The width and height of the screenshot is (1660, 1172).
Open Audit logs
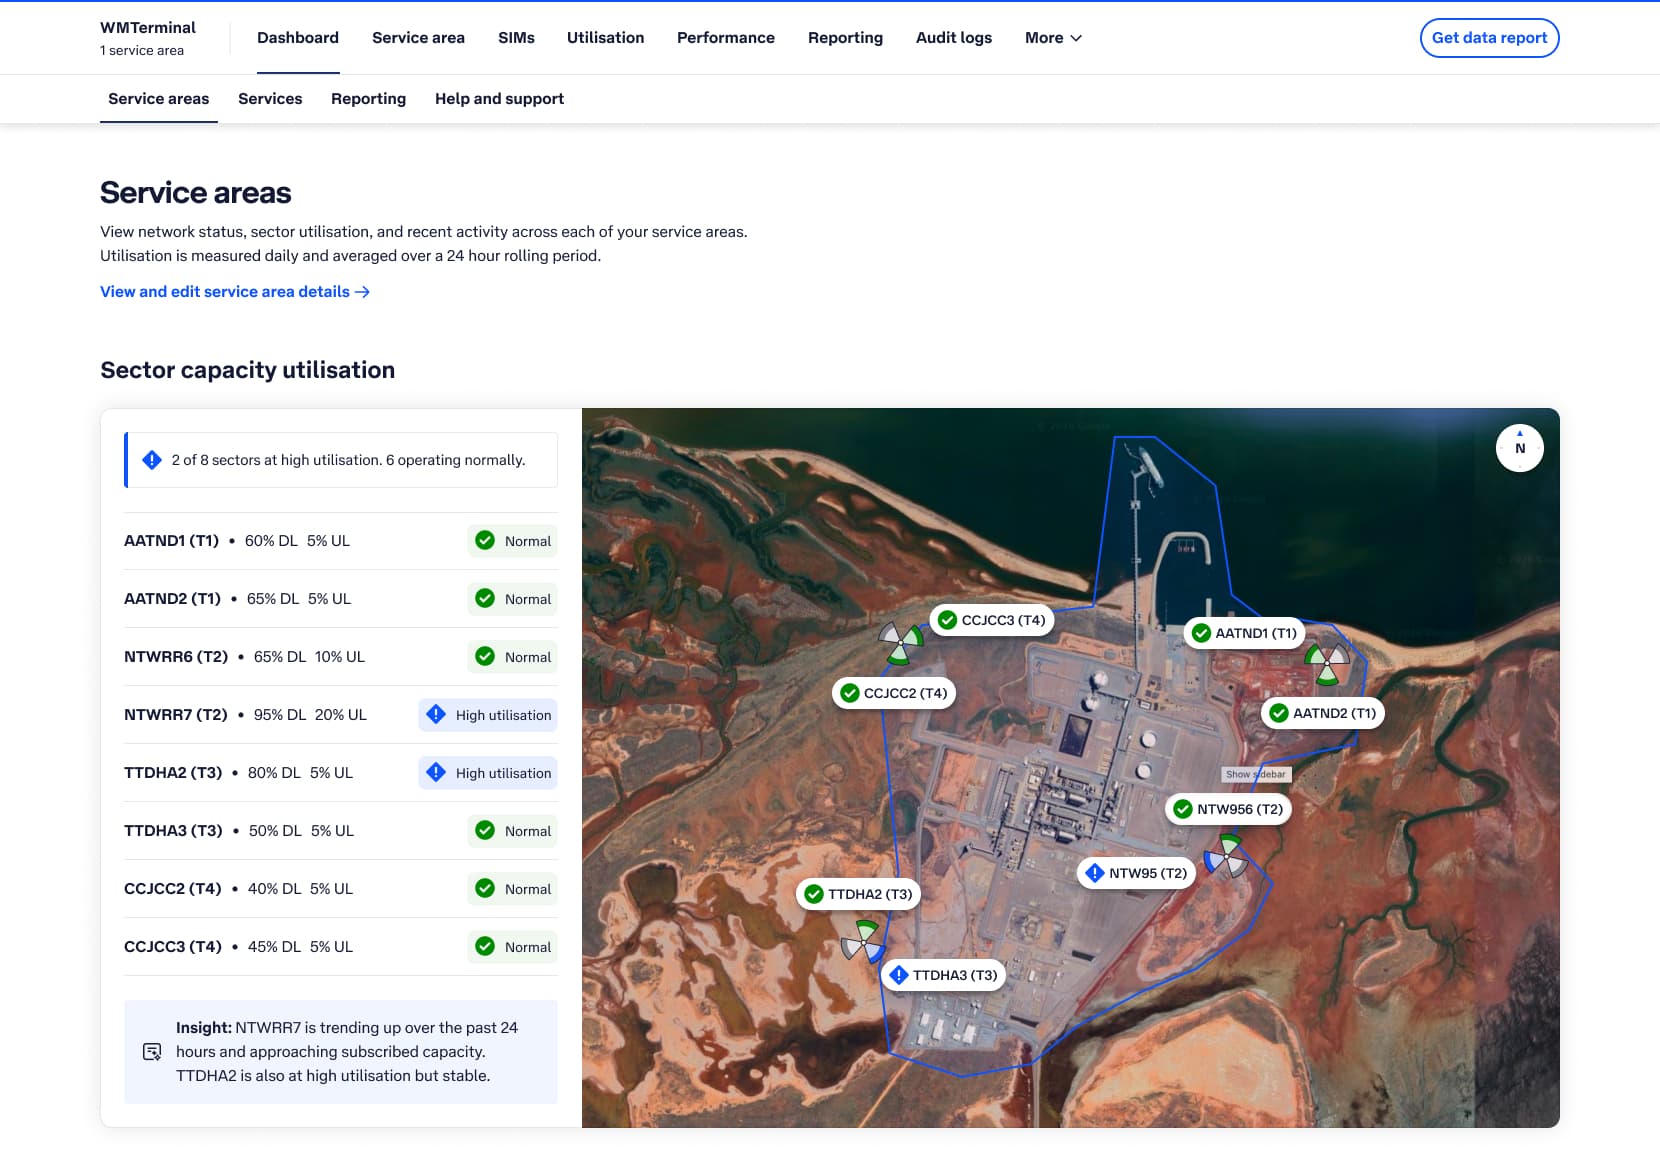[954, 38]
